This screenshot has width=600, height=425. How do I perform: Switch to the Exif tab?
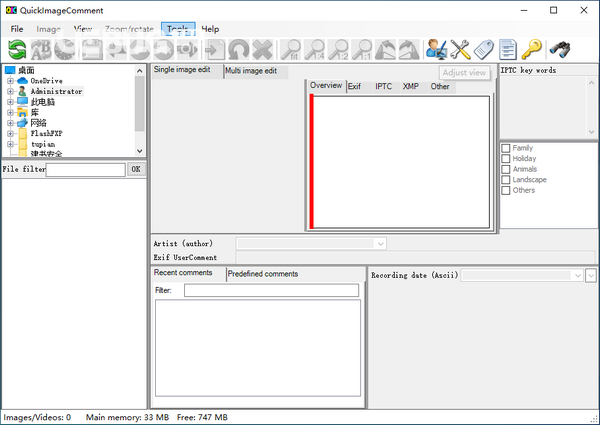pyautogui.click(x=354, y=86)
